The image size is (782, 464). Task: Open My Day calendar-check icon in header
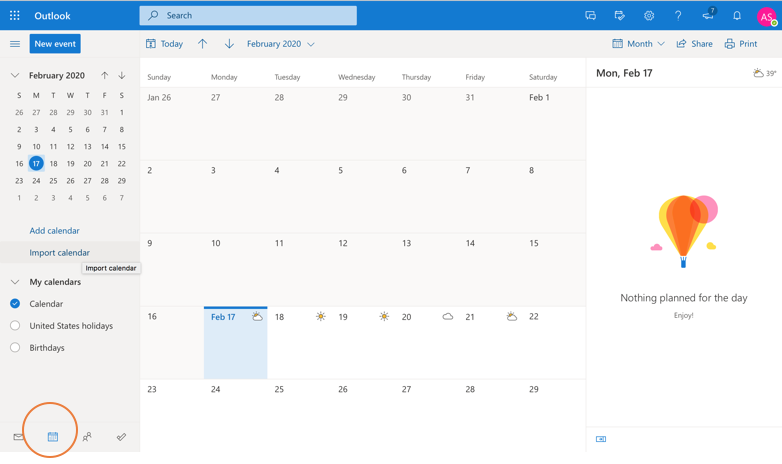[619, 15]
